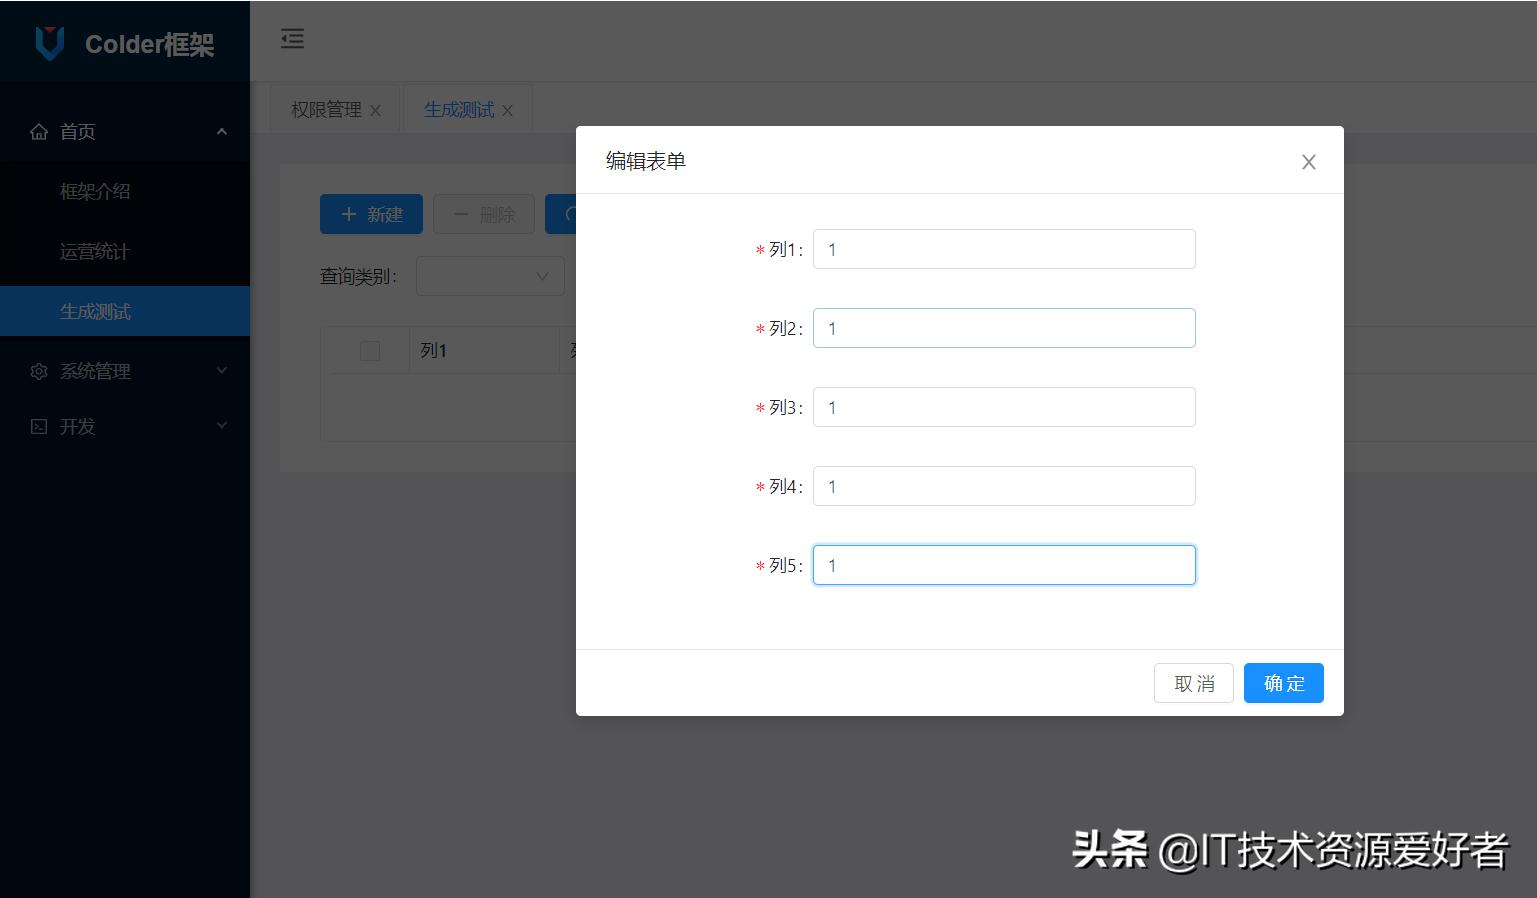Image resolution: width=1537 pixels, height=898 pixels.
Task: Click the minus icon on 删除 button
Action: coord(461,213)
